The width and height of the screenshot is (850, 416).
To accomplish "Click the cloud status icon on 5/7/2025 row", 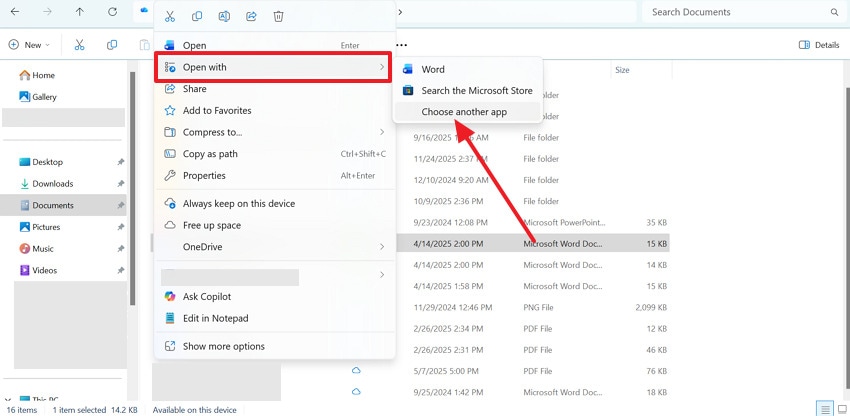I will (x=356, y=371).
